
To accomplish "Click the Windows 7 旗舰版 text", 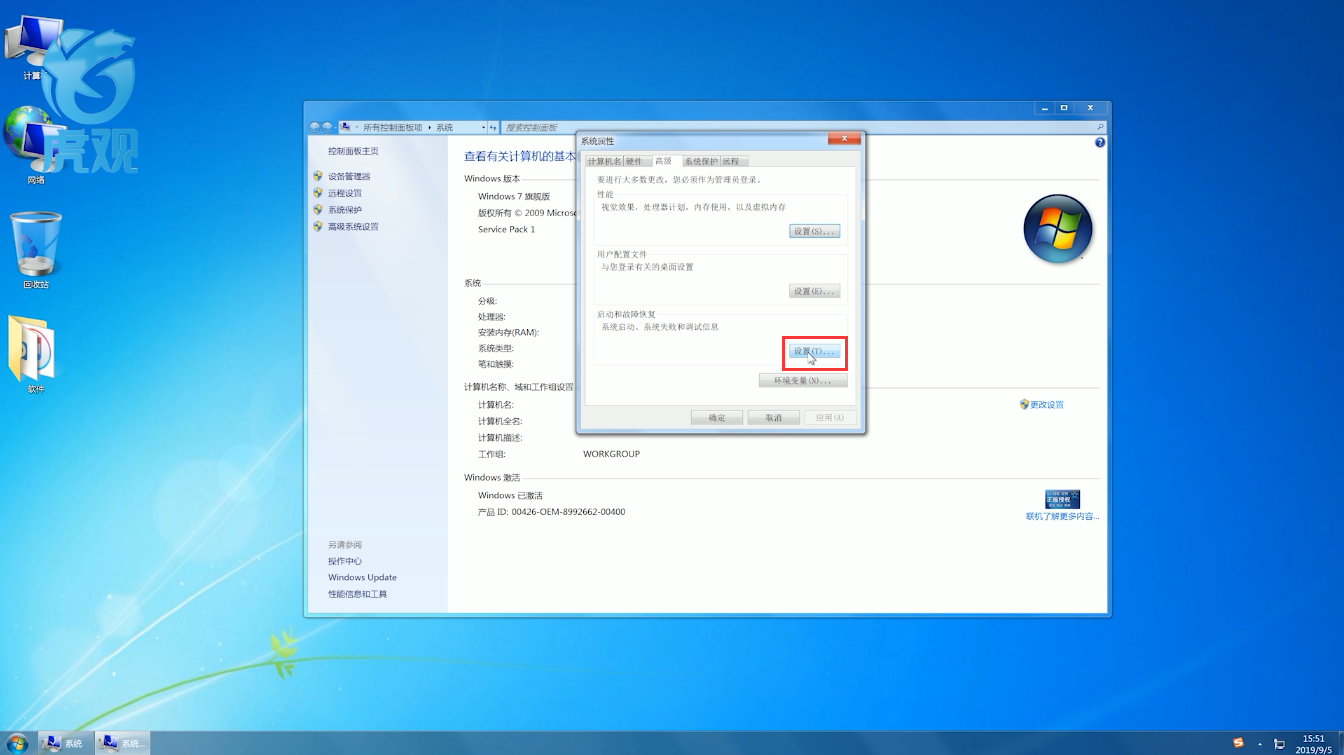I will (x=514, y=197).
